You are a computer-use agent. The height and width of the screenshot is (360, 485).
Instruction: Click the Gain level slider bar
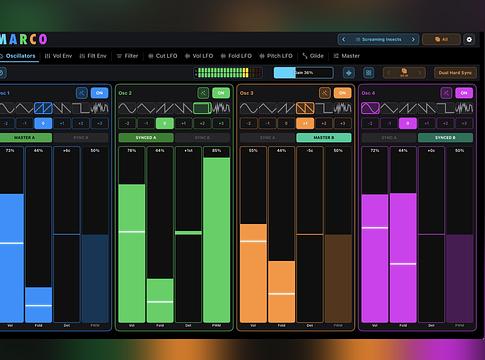303,73
